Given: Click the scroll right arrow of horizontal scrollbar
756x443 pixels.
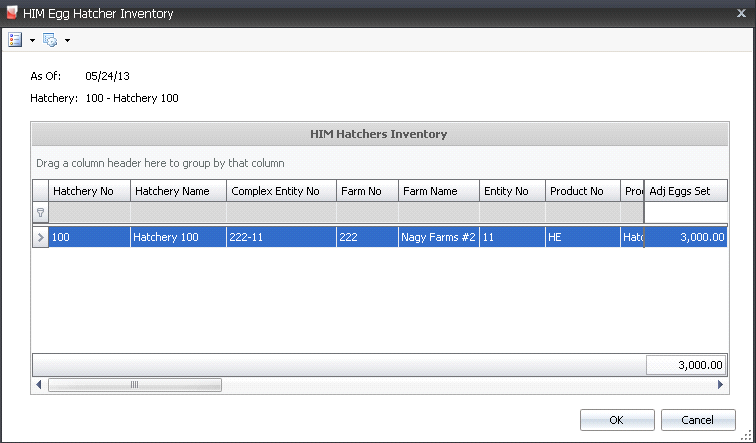Looking at the screenshot, I should pyautogui.click(x=721, y=385).
